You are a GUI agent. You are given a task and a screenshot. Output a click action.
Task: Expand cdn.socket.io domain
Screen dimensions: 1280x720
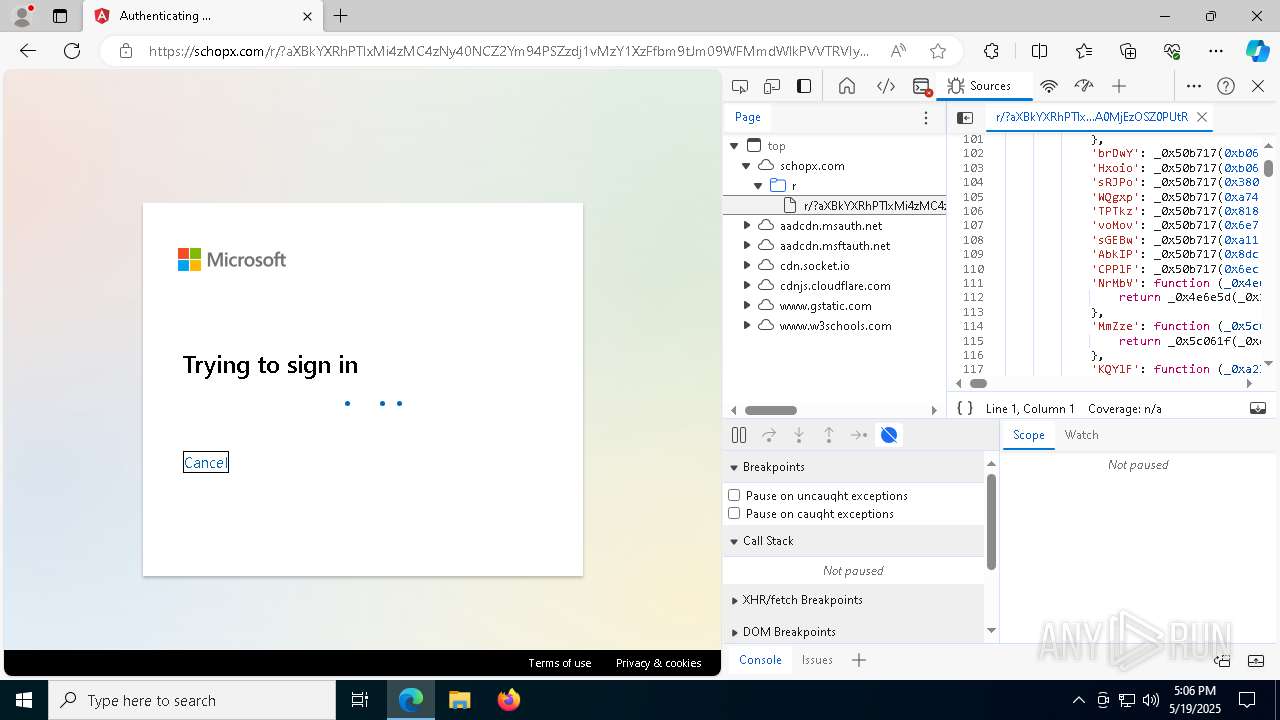tap(746, 266)
